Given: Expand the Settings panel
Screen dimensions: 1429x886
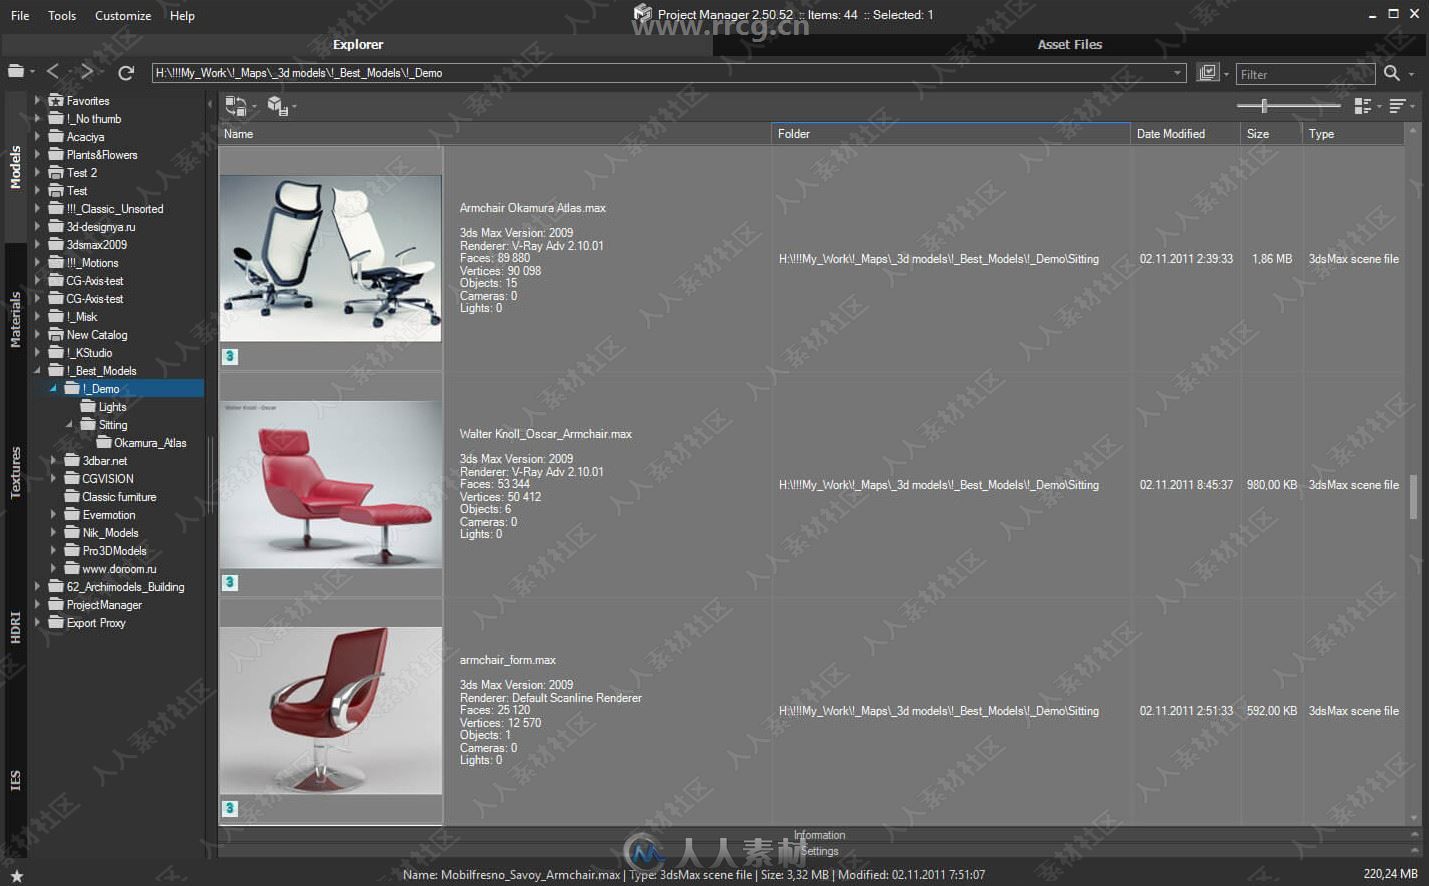Looking at the screenshot, I should tap(819, 851).
